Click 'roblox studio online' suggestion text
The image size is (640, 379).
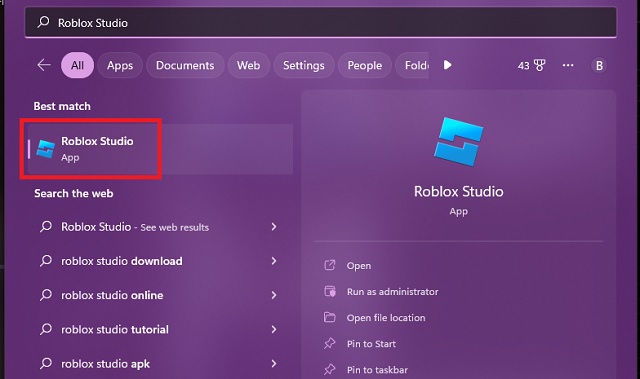pos(112,295)
